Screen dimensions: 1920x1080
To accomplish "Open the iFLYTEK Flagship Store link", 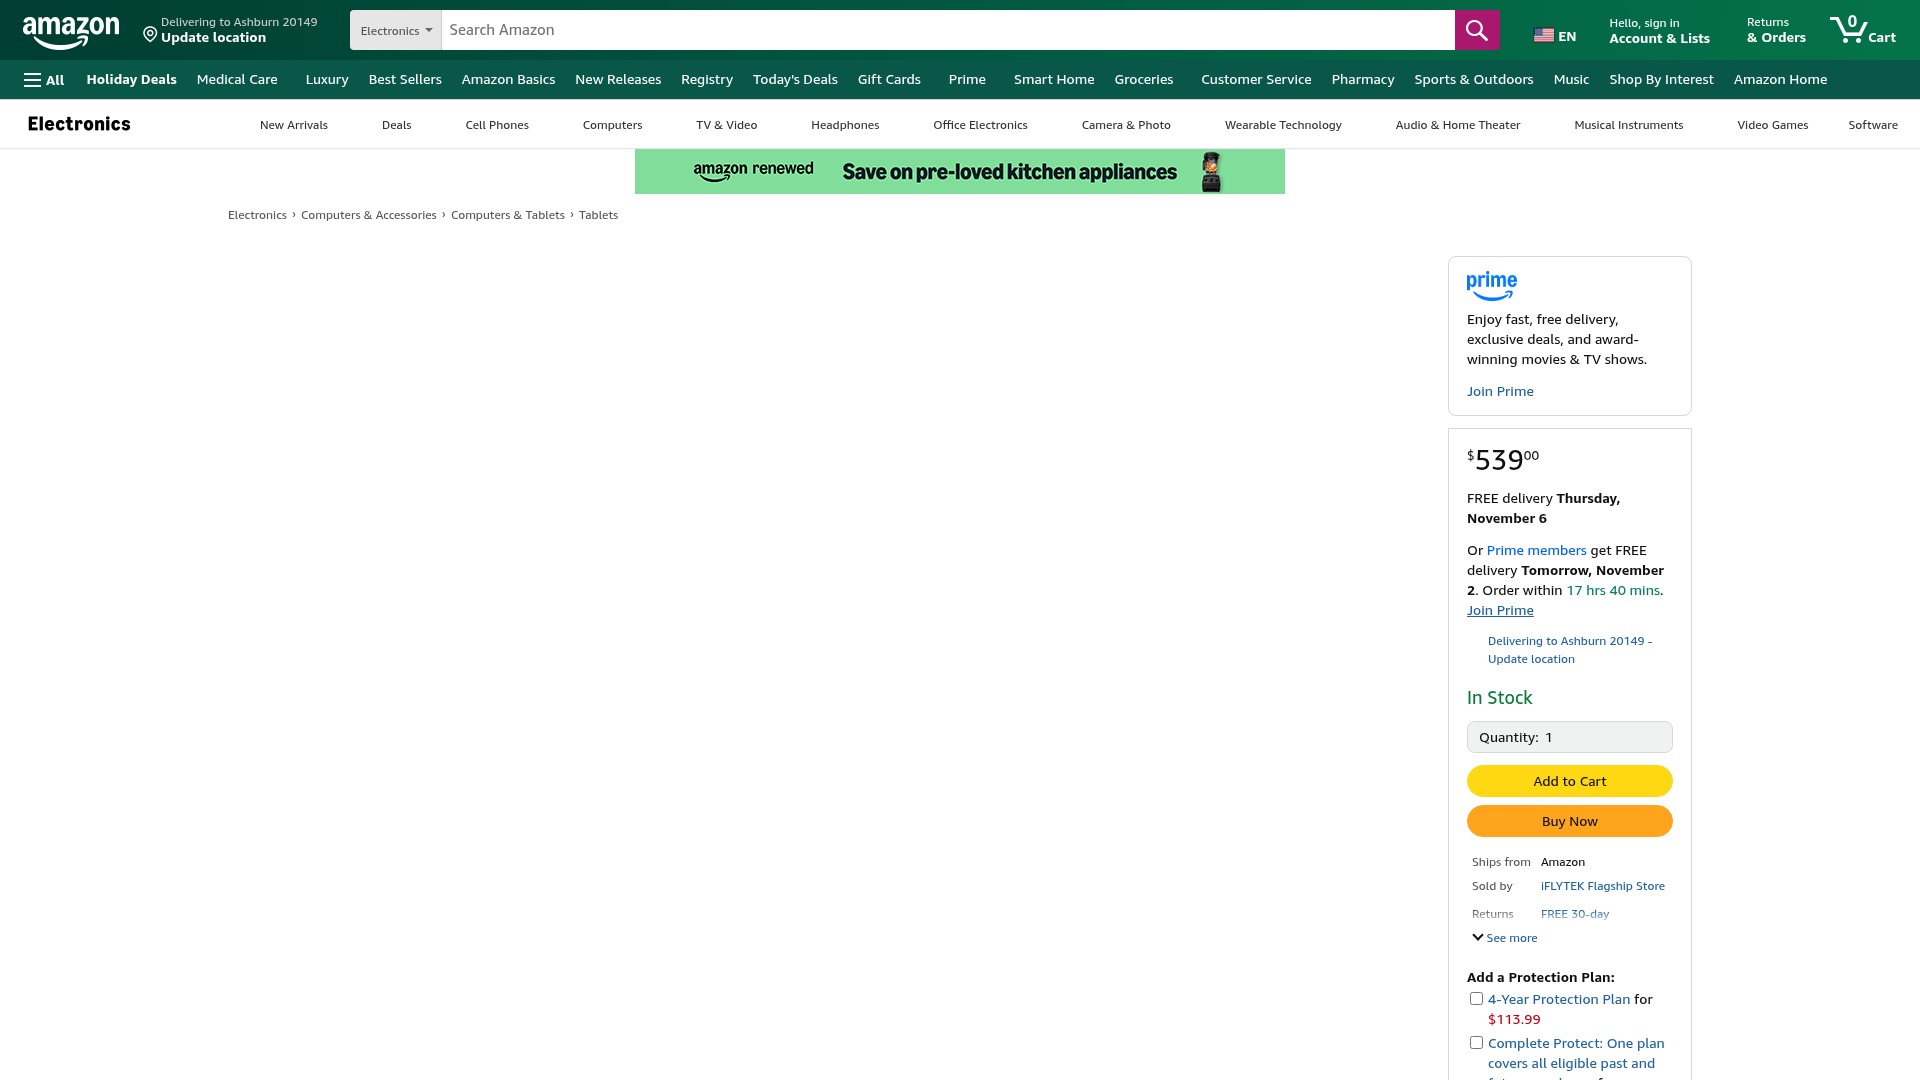I will (x=1602, y=886).
